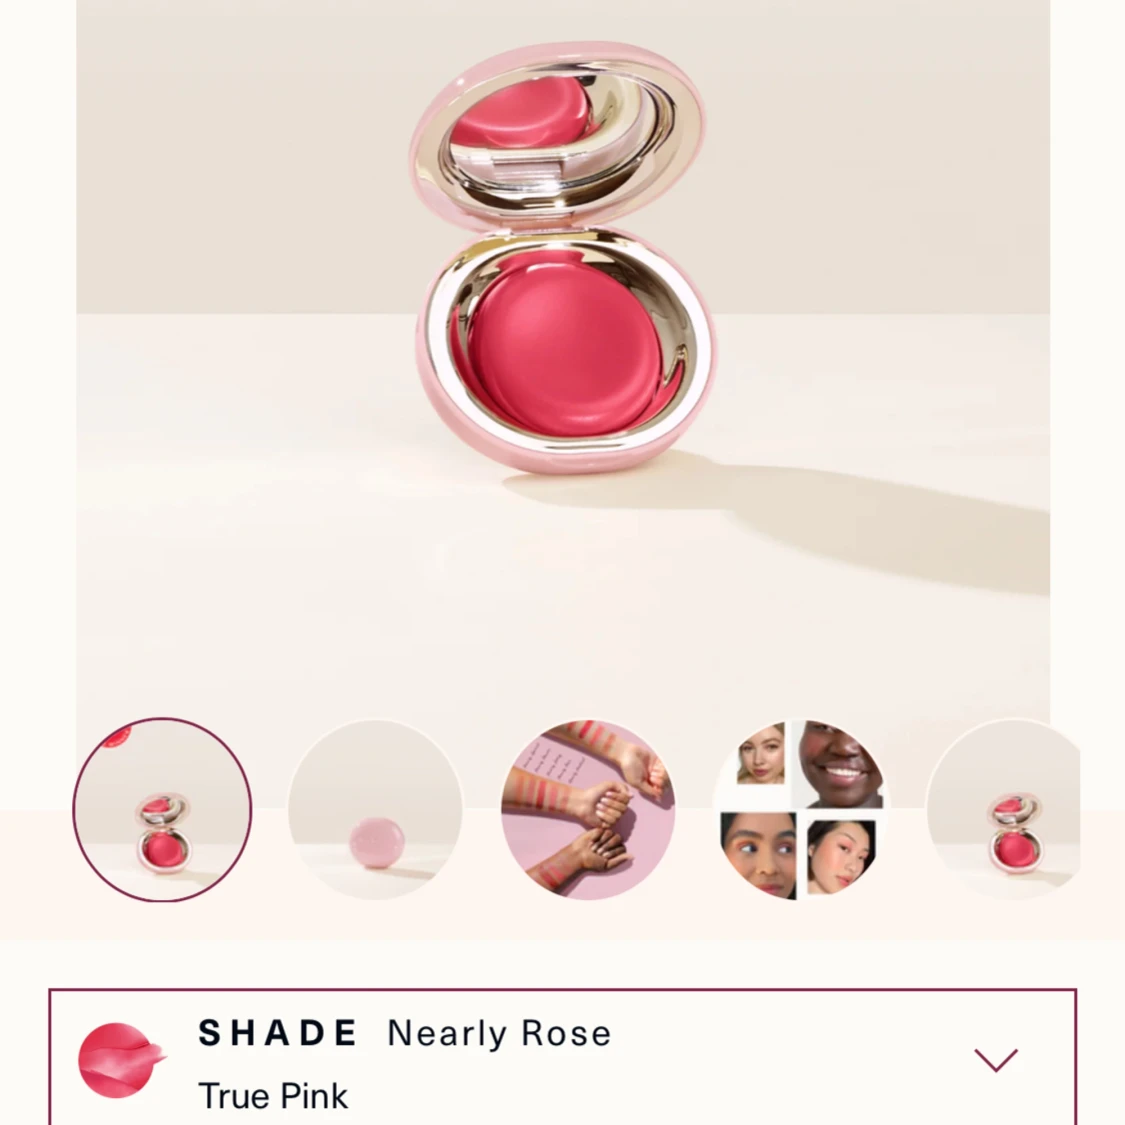View the closed pink compact thumbnail

point(375,809)
